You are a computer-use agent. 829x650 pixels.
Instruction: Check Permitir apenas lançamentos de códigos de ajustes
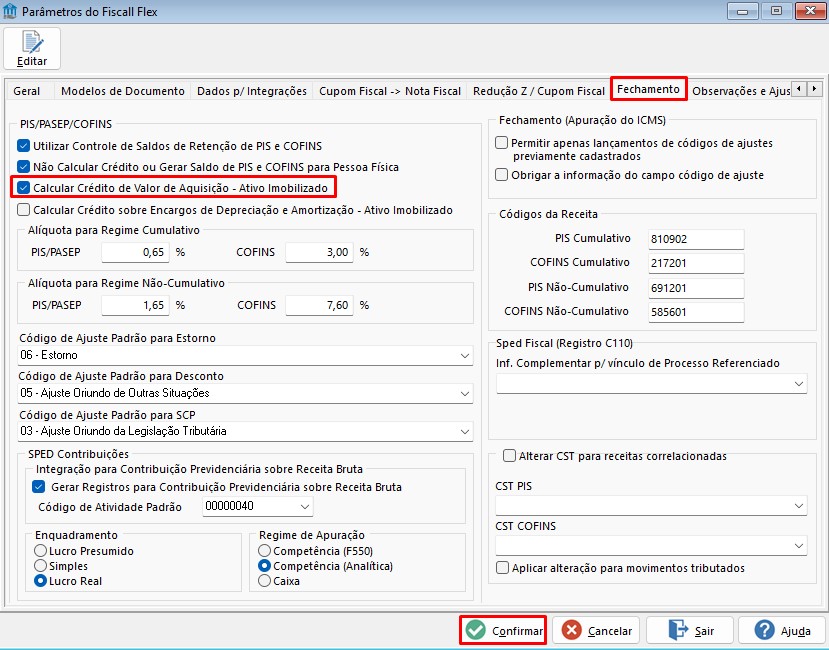pyautogui.click(x=501, y=143)
